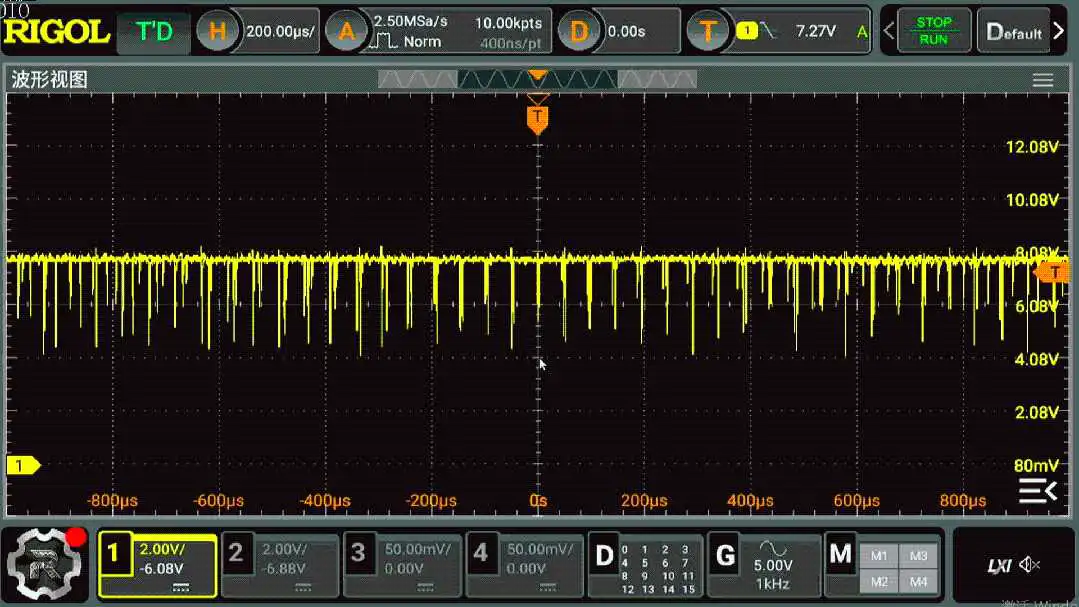Select the channel 1 ground level marker
The height and width of the screenshot is (607, 1079).
23,466
